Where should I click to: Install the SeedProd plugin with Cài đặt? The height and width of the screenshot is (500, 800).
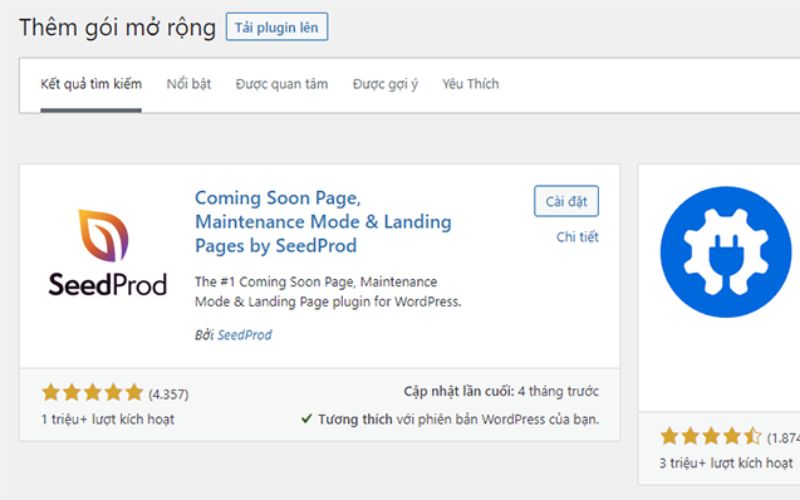pos(566,201)
